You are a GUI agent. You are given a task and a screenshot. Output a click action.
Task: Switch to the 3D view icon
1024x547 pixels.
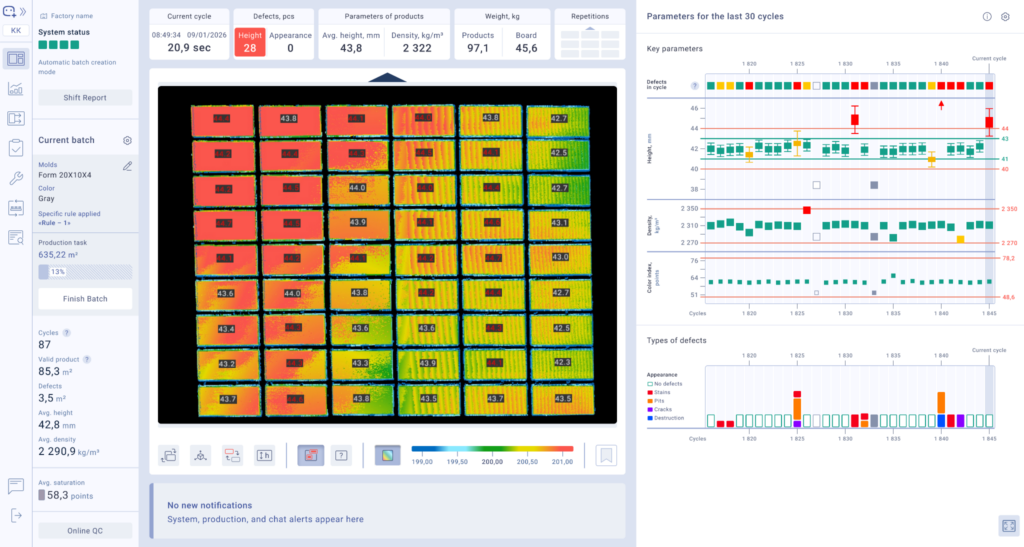200,455
